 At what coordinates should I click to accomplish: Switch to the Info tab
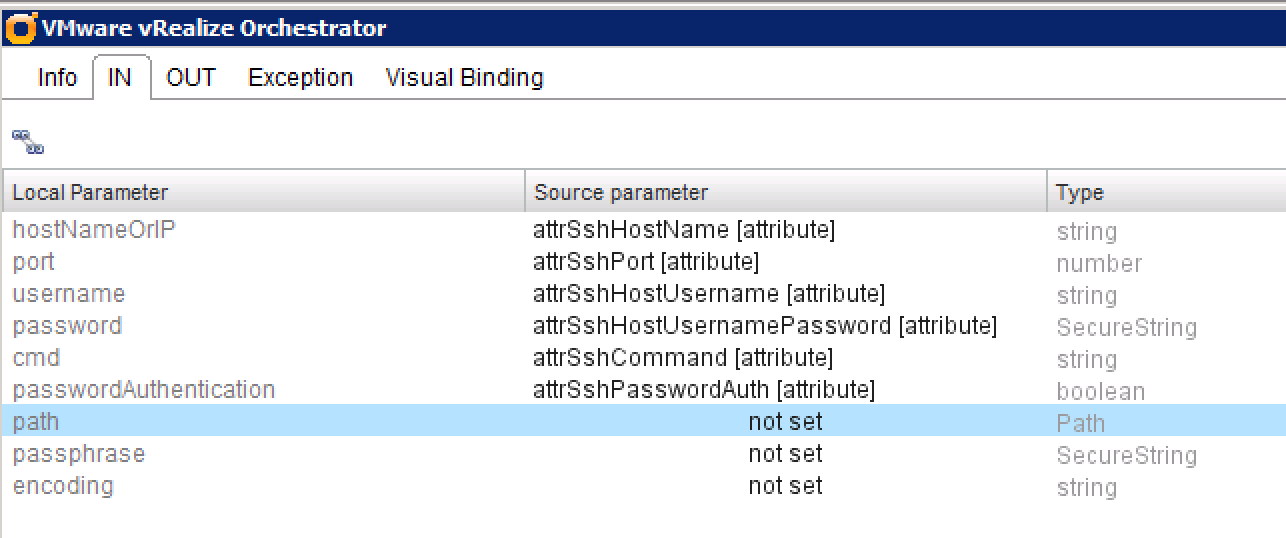coord(57,78)
